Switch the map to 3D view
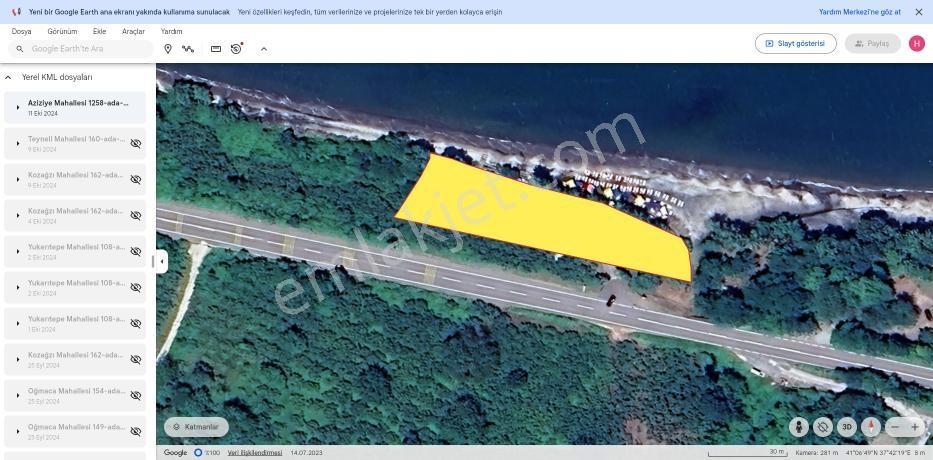This screenshot has width=933, height=460. (847, 427)
